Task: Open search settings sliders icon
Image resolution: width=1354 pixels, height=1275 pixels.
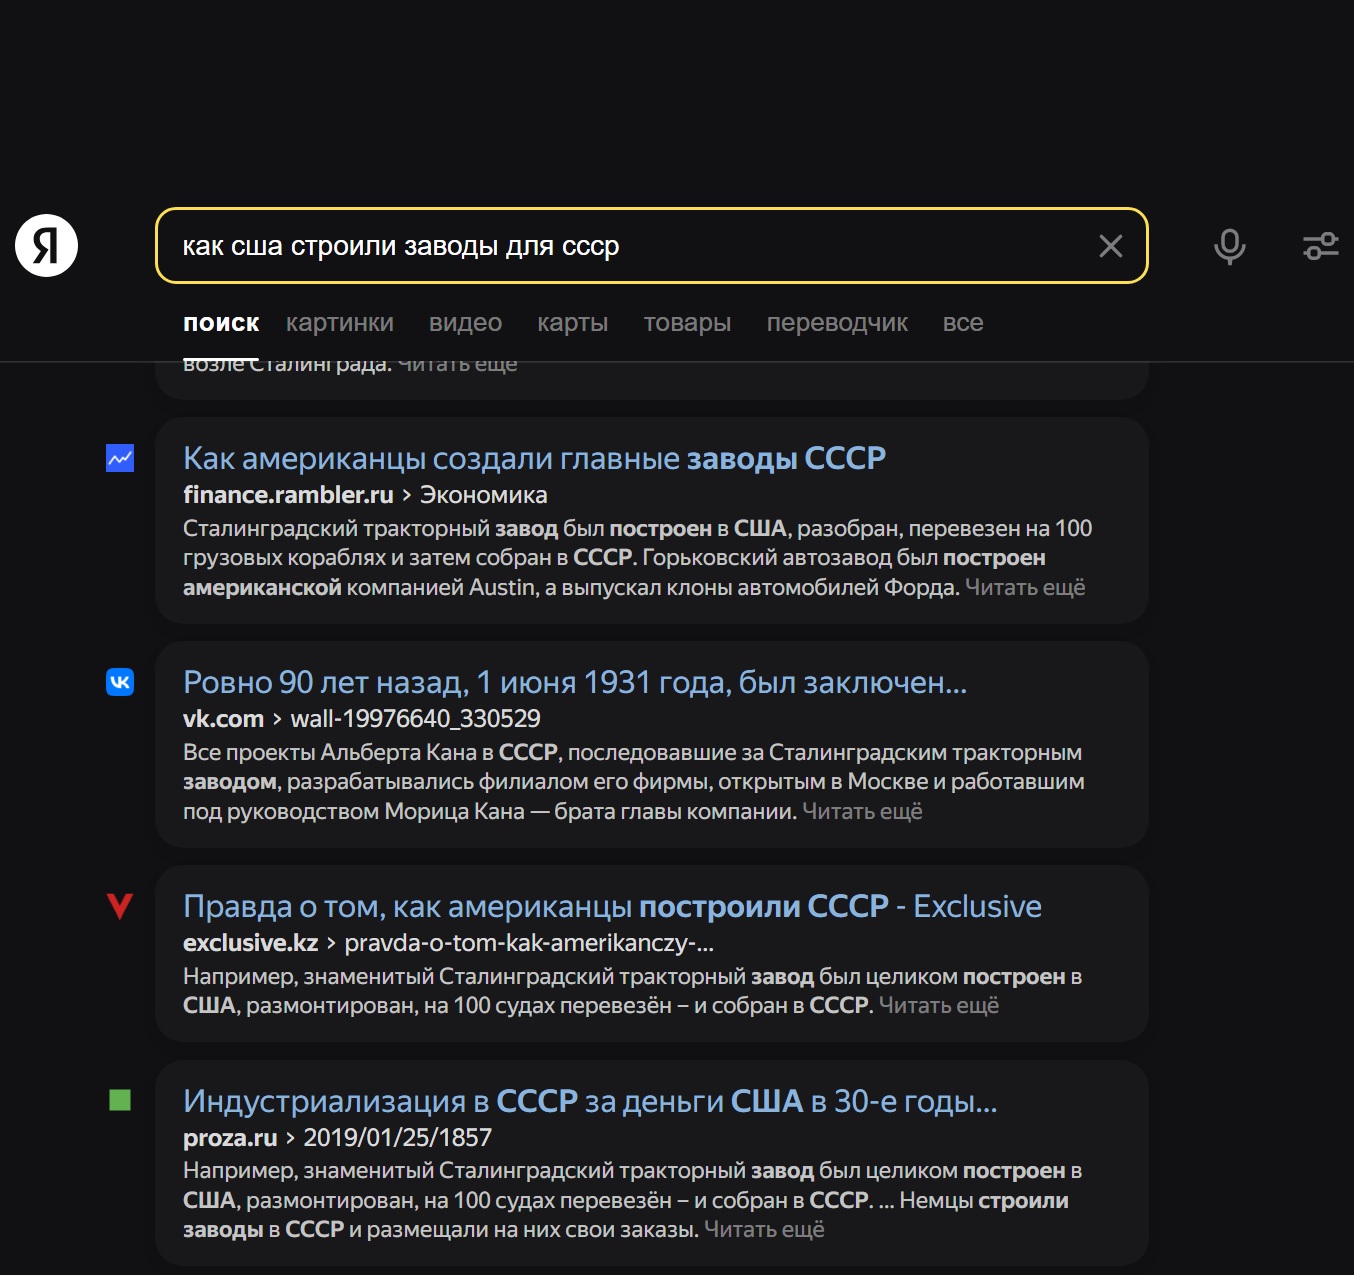Action: click(x=1320, y=246)
